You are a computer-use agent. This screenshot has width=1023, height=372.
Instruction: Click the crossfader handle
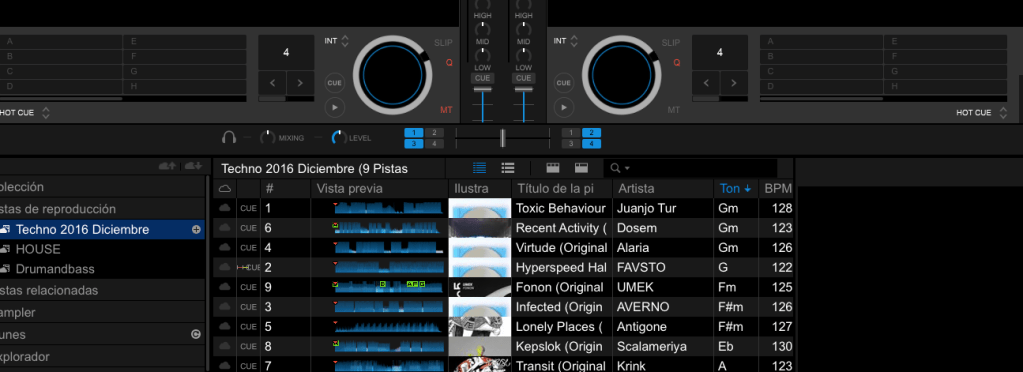[502, 138]
